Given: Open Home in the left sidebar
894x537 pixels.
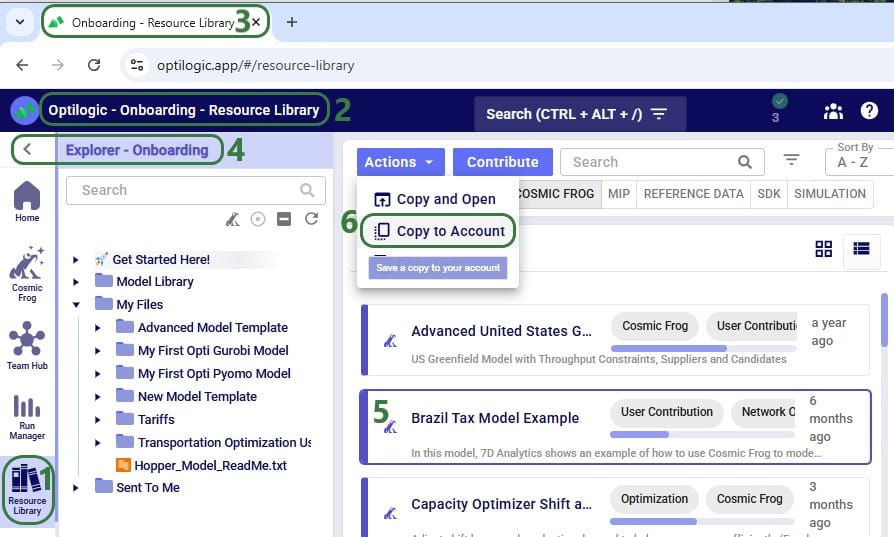Looking at the screenshot, I should [x=27, y=202].
